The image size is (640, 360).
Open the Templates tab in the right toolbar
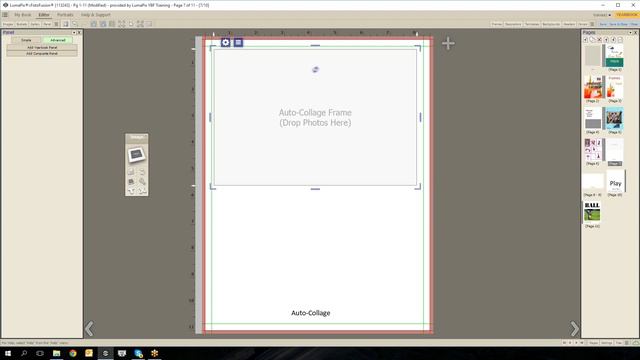tap(532, 24)
